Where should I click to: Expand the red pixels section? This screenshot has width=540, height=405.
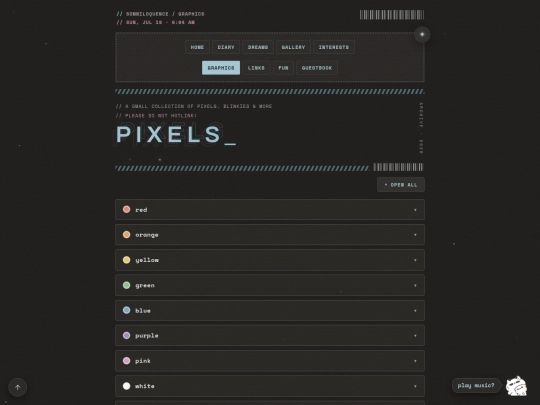click(270, 210)
